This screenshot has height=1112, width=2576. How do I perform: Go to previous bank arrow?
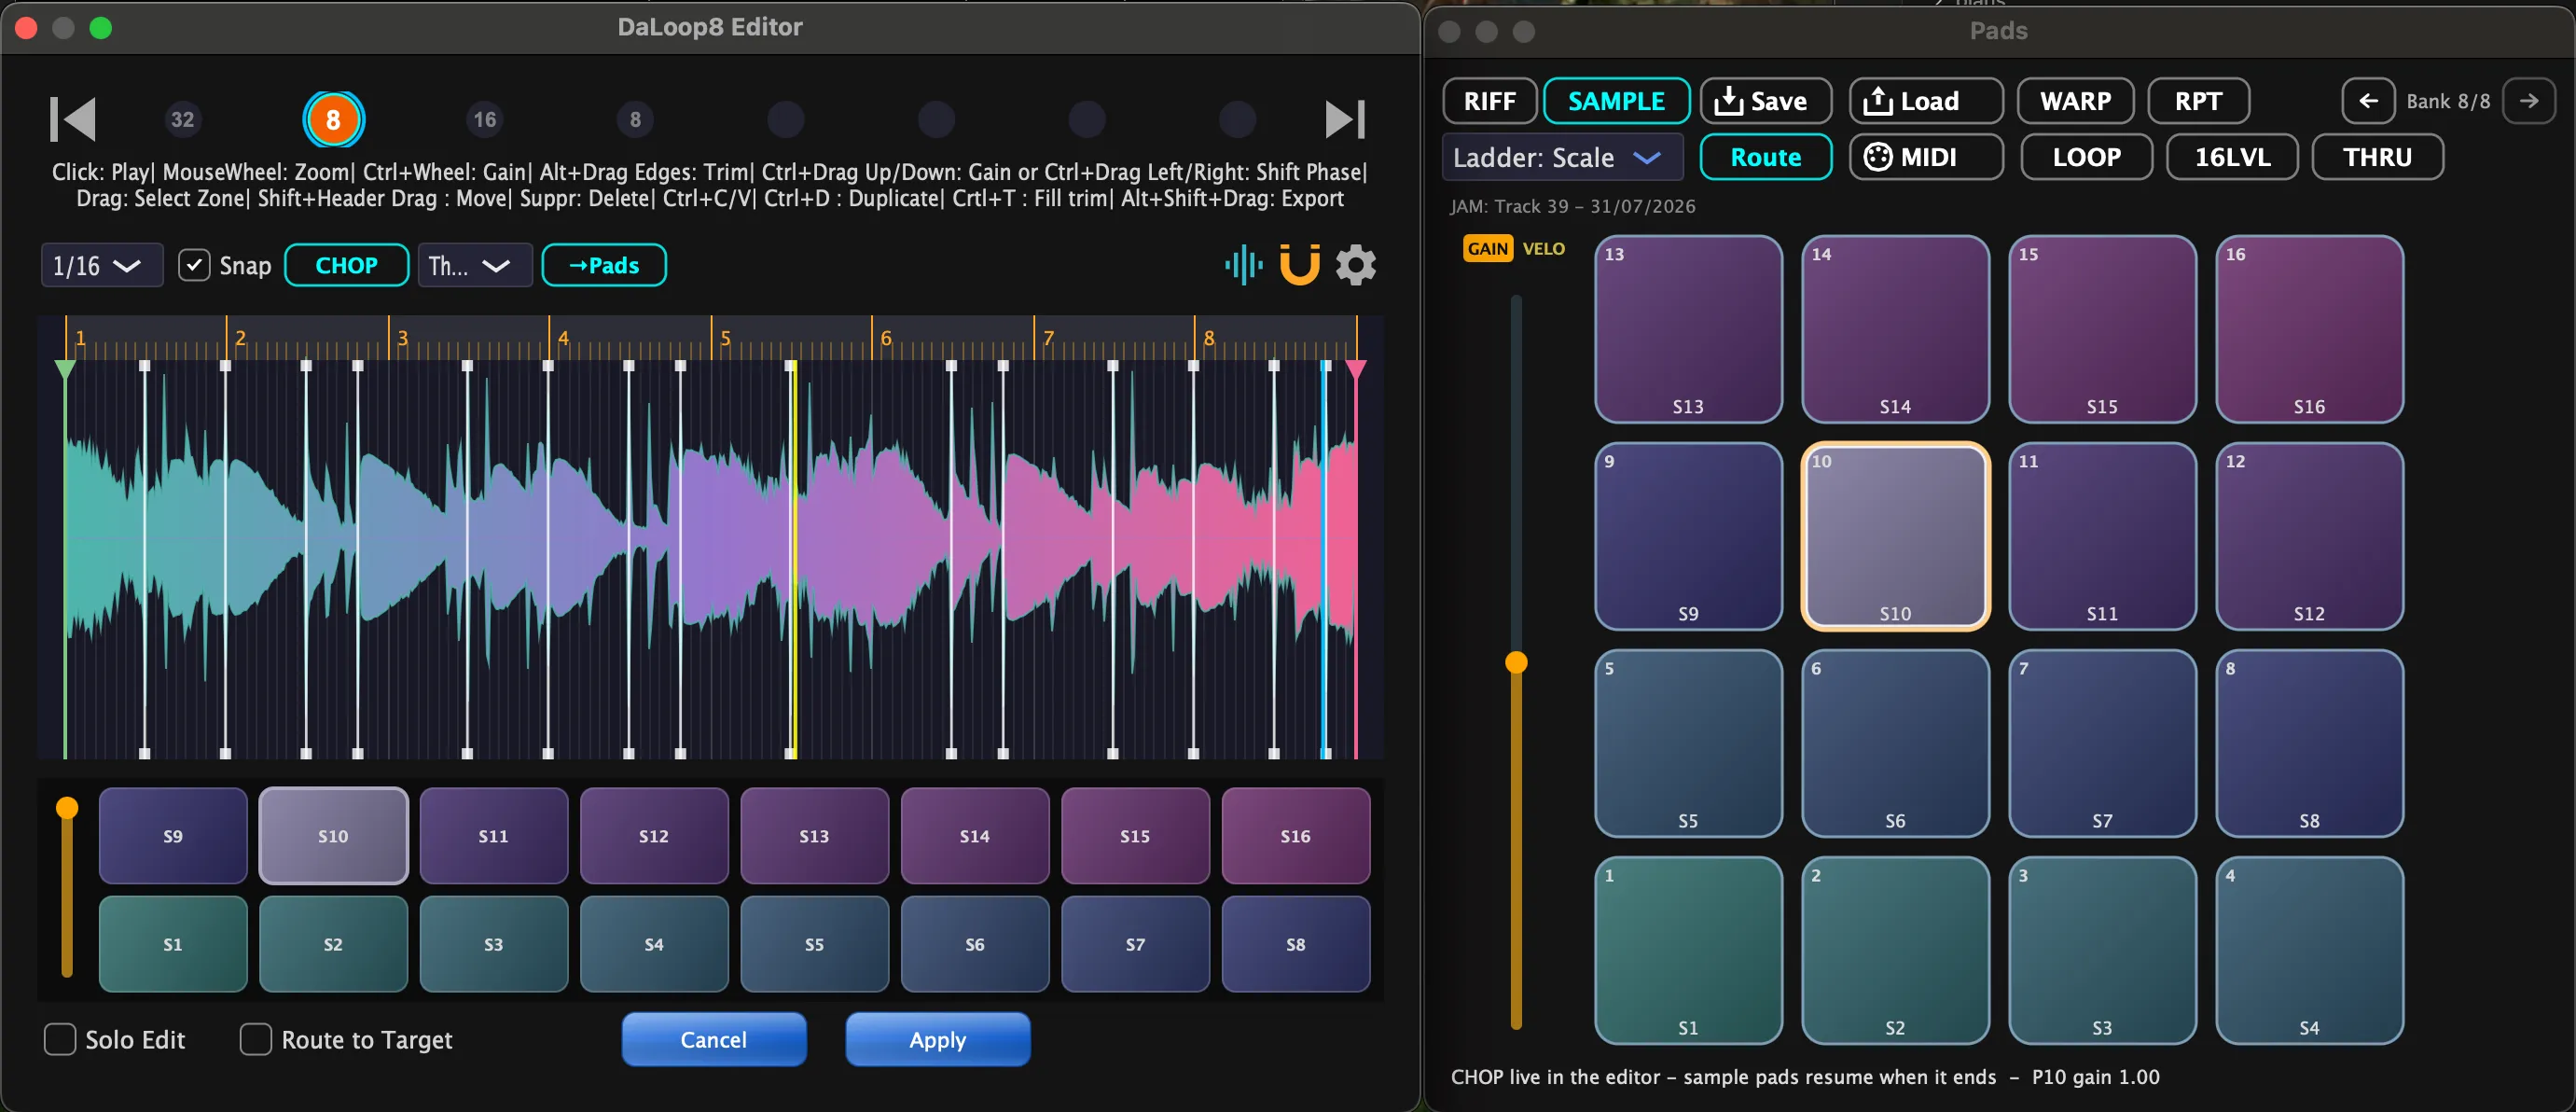(2367, 101)
